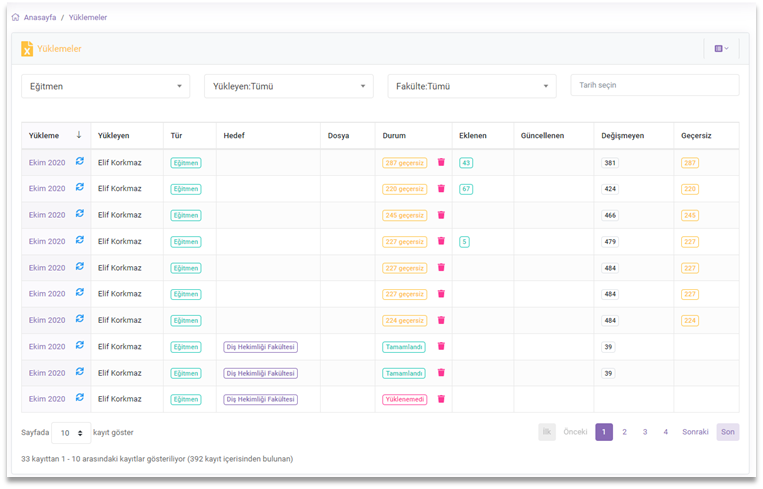The width and height of the screenshot is (763, 489).
Task: Go to page 4
Action: pos(666,432)
